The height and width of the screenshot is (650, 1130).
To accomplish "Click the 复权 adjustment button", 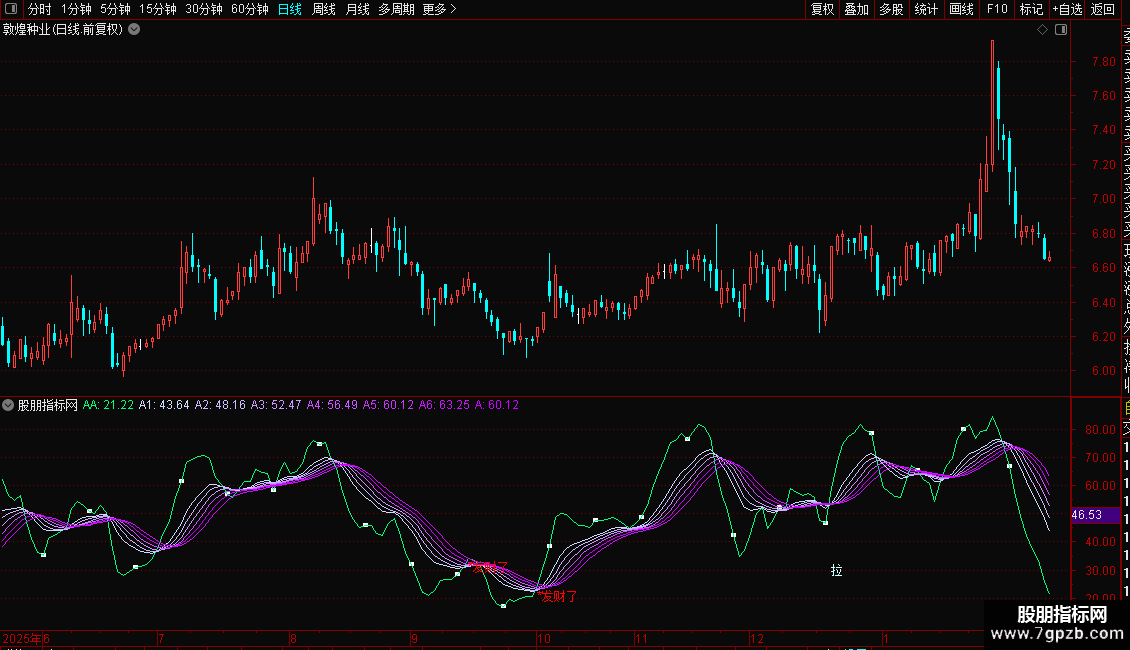I will point(822,9).
